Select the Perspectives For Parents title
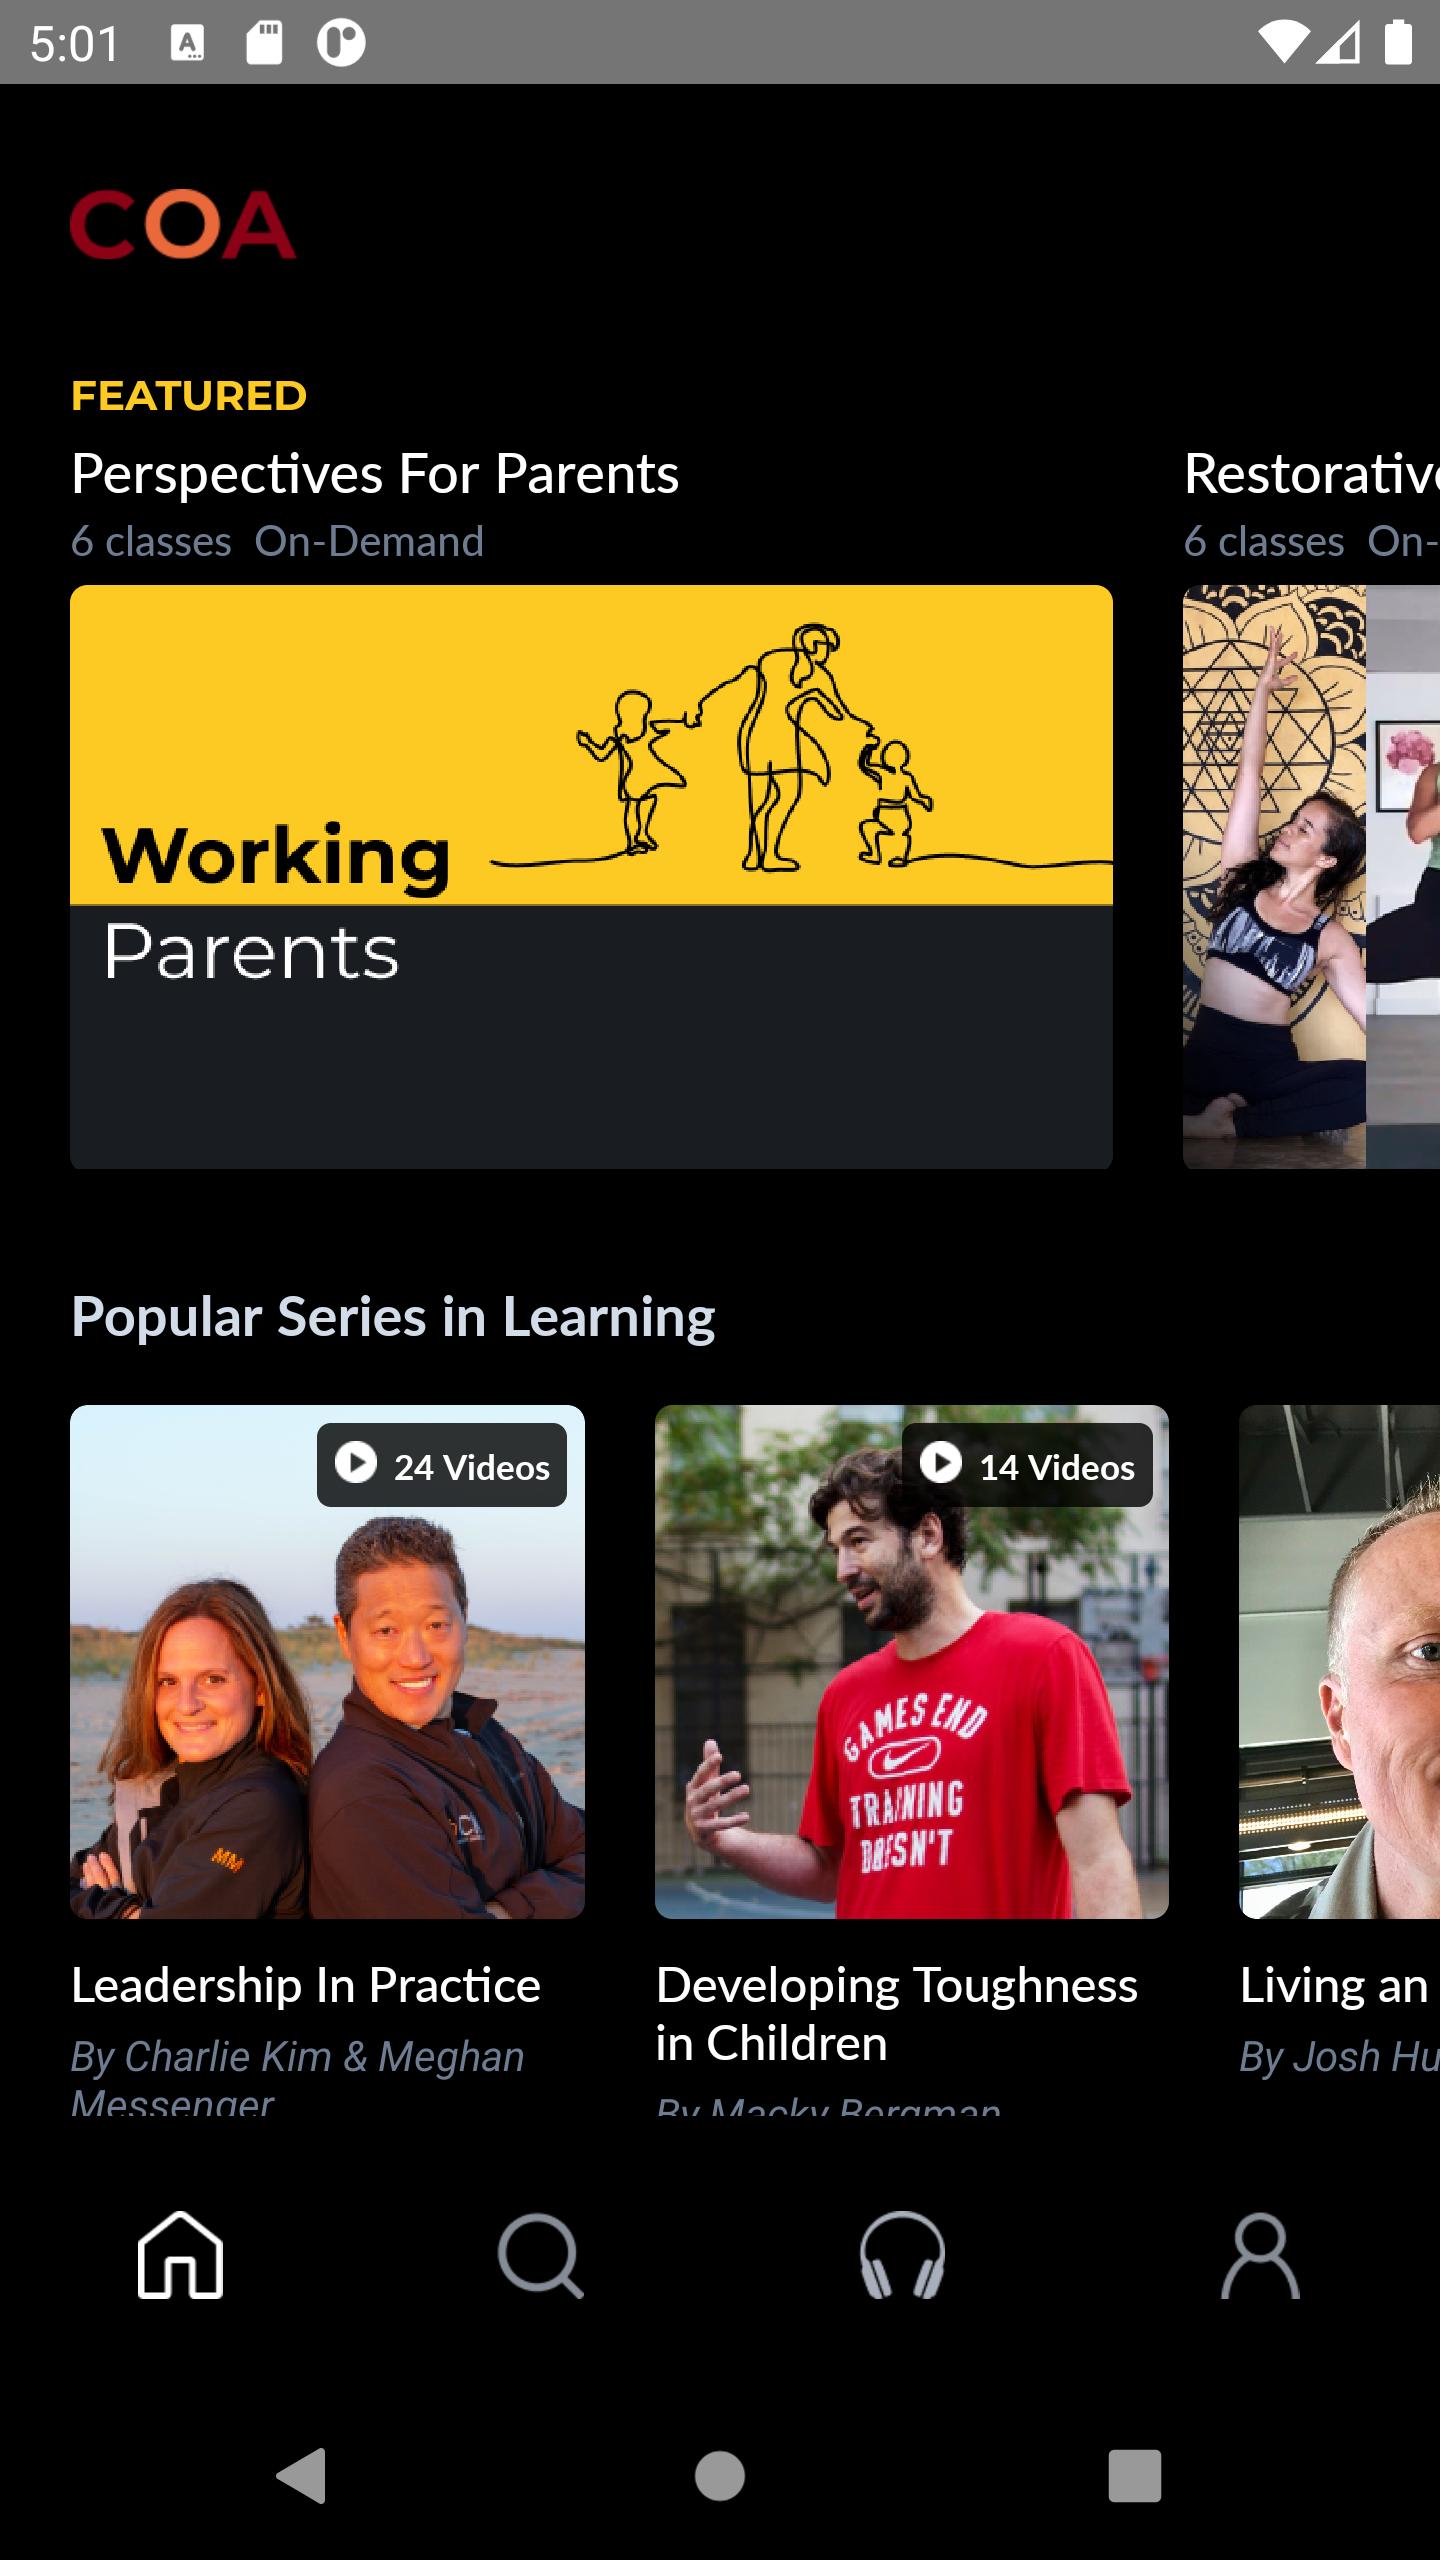Image resolution: width=1440 pixels, height=2560 pixels. click(x=375, y=474)
